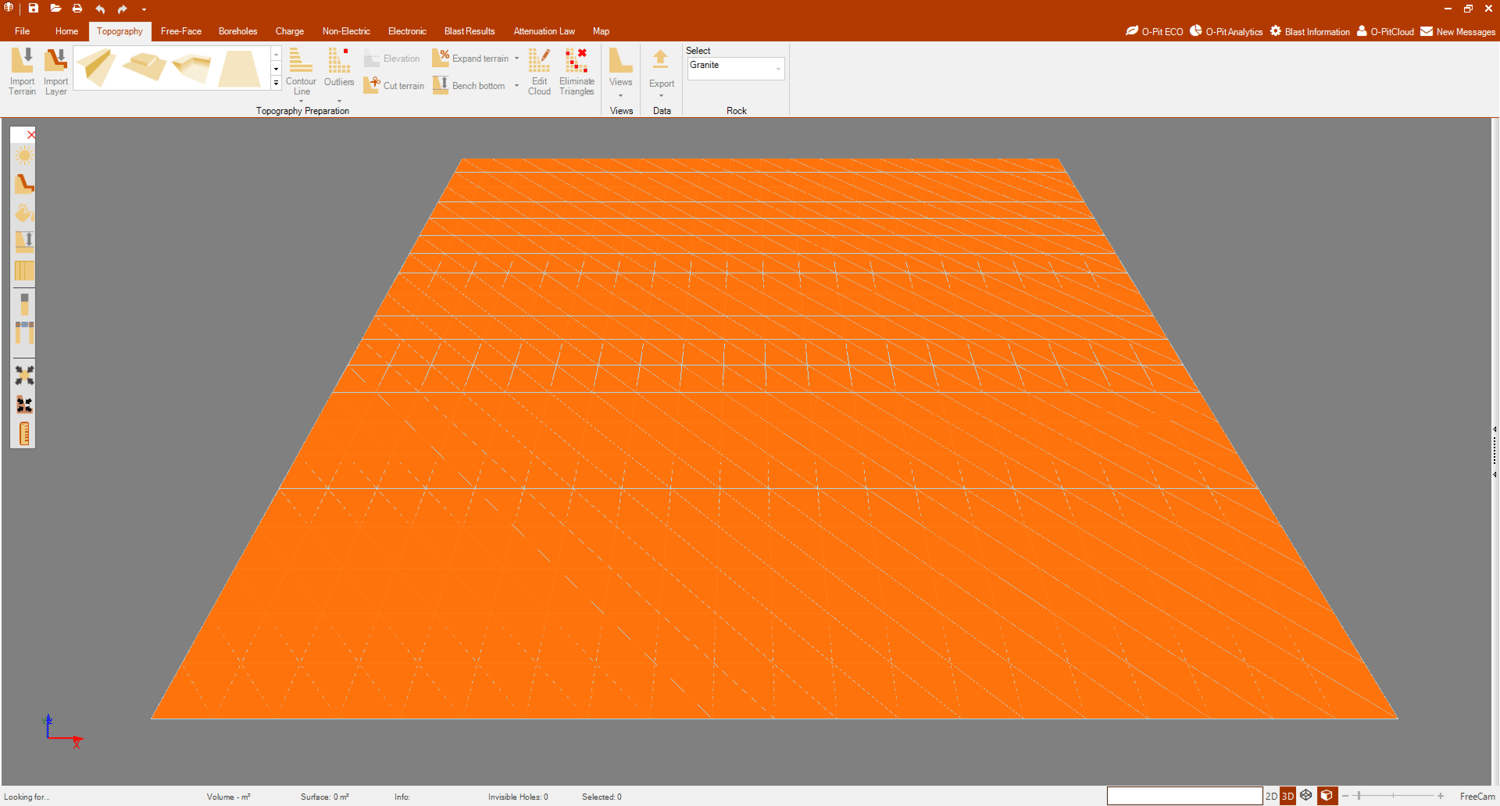
Task: Expand the terrain shapes gallery
Action: click(276, 83)
